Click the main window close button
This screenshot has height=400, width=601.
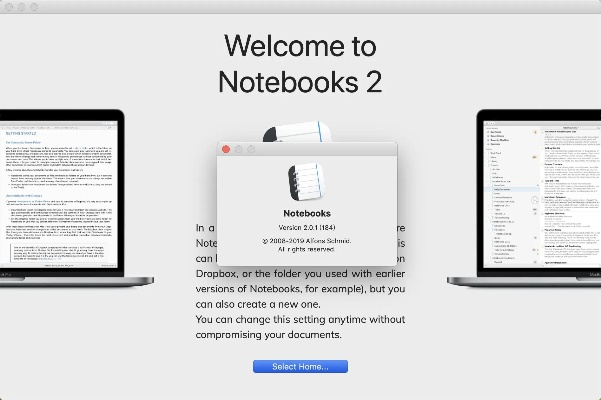click(9, 7)
